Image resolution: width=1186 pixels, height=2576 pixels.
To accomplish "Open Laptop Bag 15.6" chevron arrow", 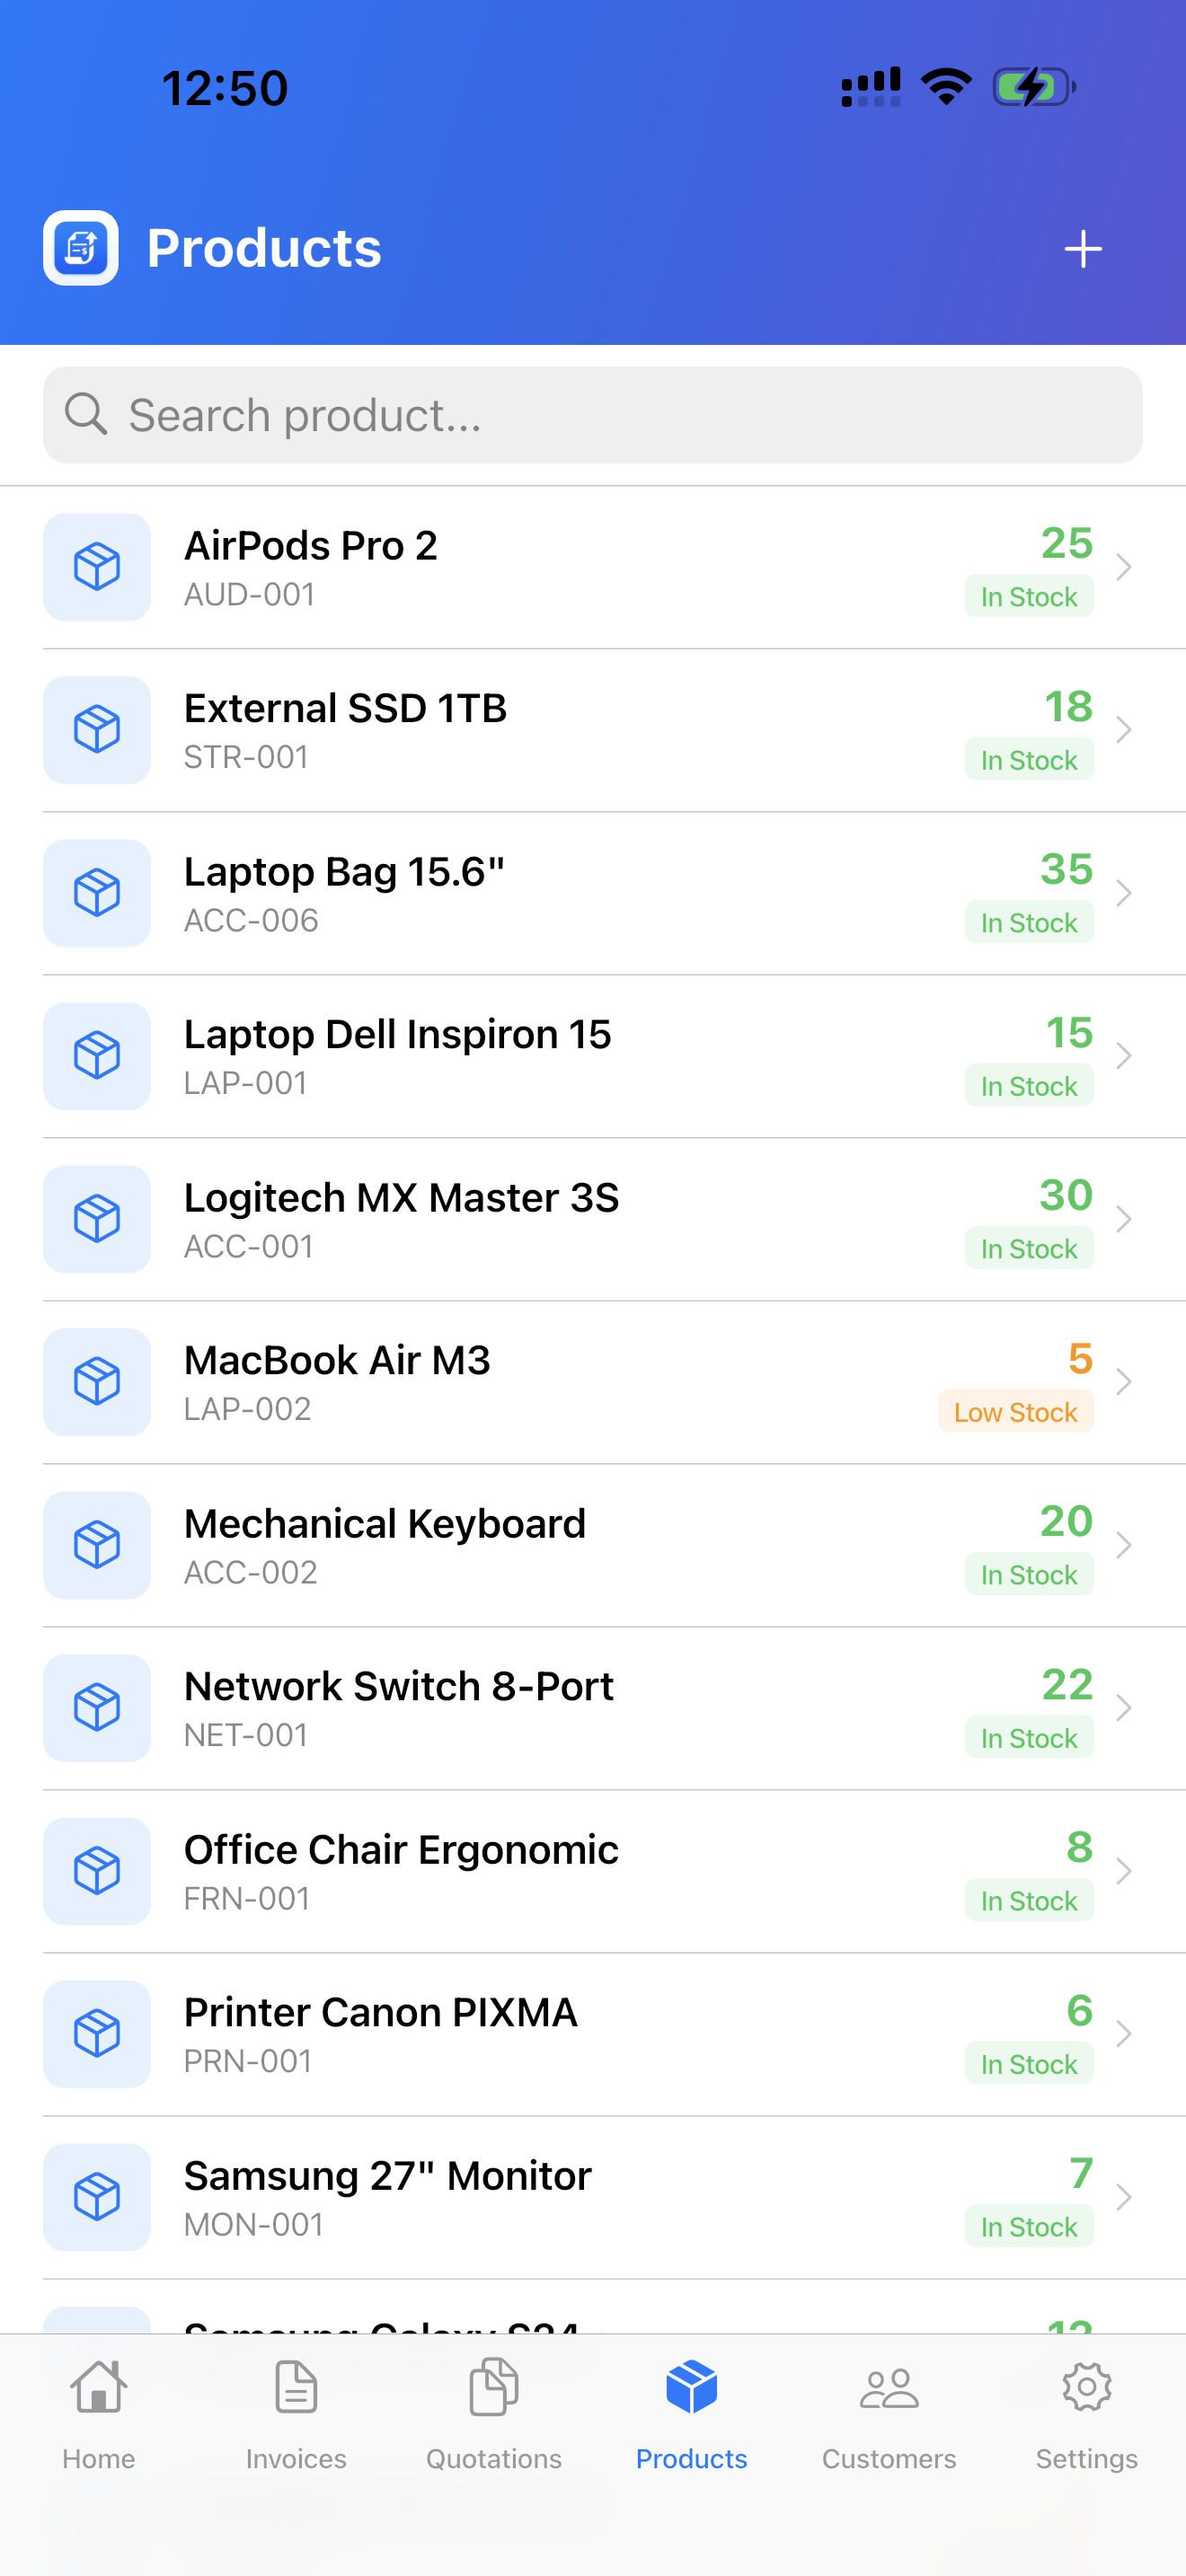I will [x=1124, y=893].
